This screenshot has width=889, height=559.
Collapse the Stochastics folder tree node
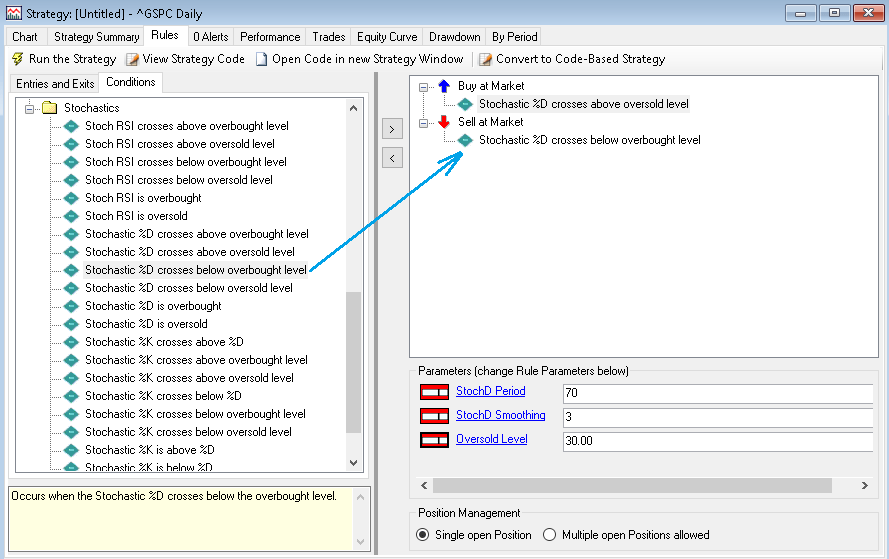30,108
